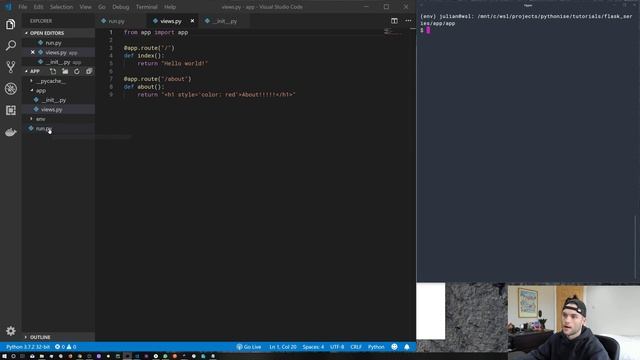
Task: Open run.py in the APP file tree
Action: [x=58, y=129]
